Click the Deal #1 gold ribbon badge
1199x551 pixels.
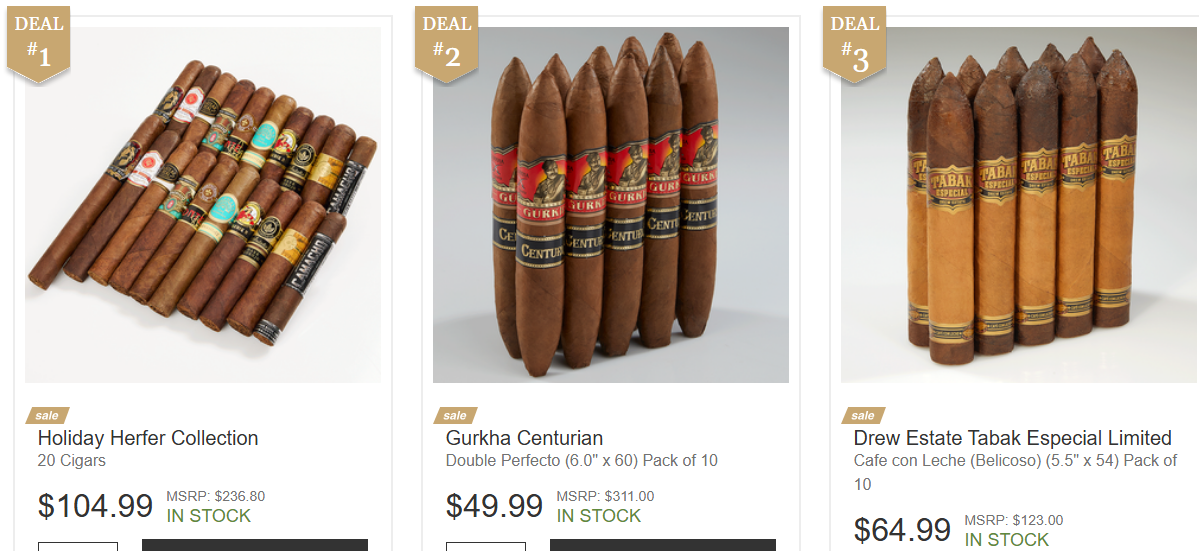pyautogui.click(x=39, y=44)
